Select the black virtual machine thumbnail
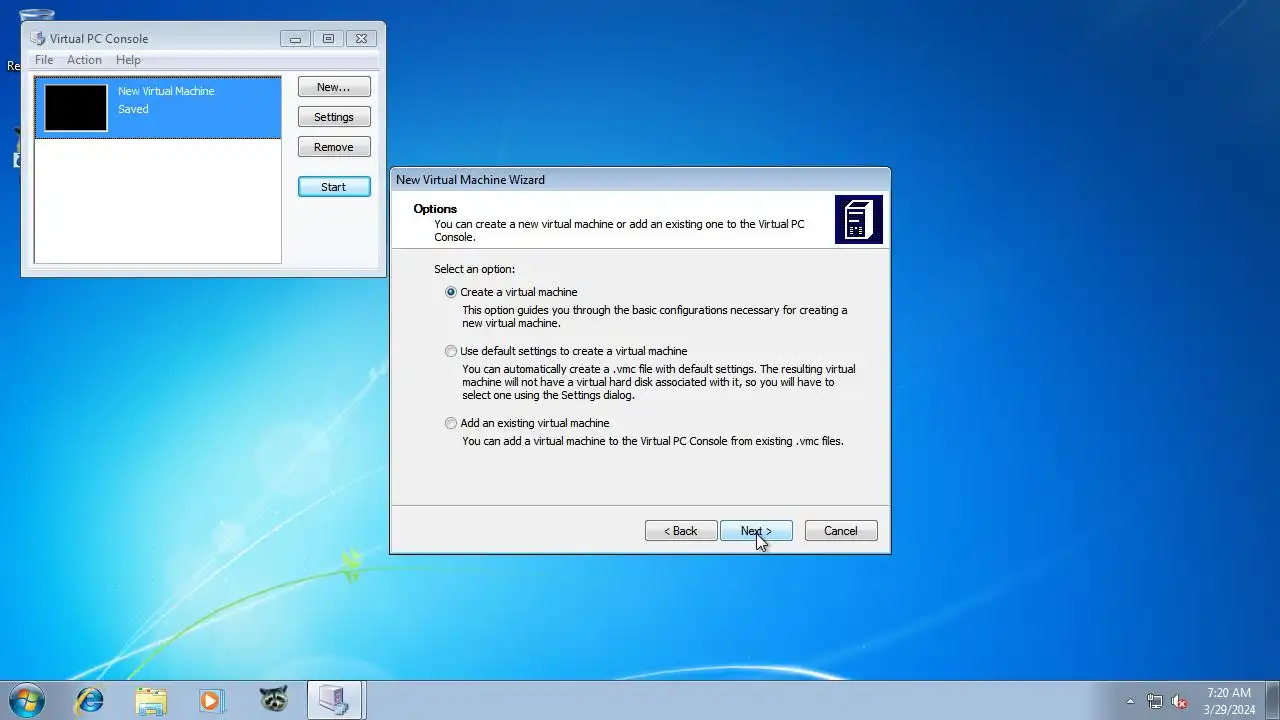Screen dimensions: 1280x720 tap(76, 108)
